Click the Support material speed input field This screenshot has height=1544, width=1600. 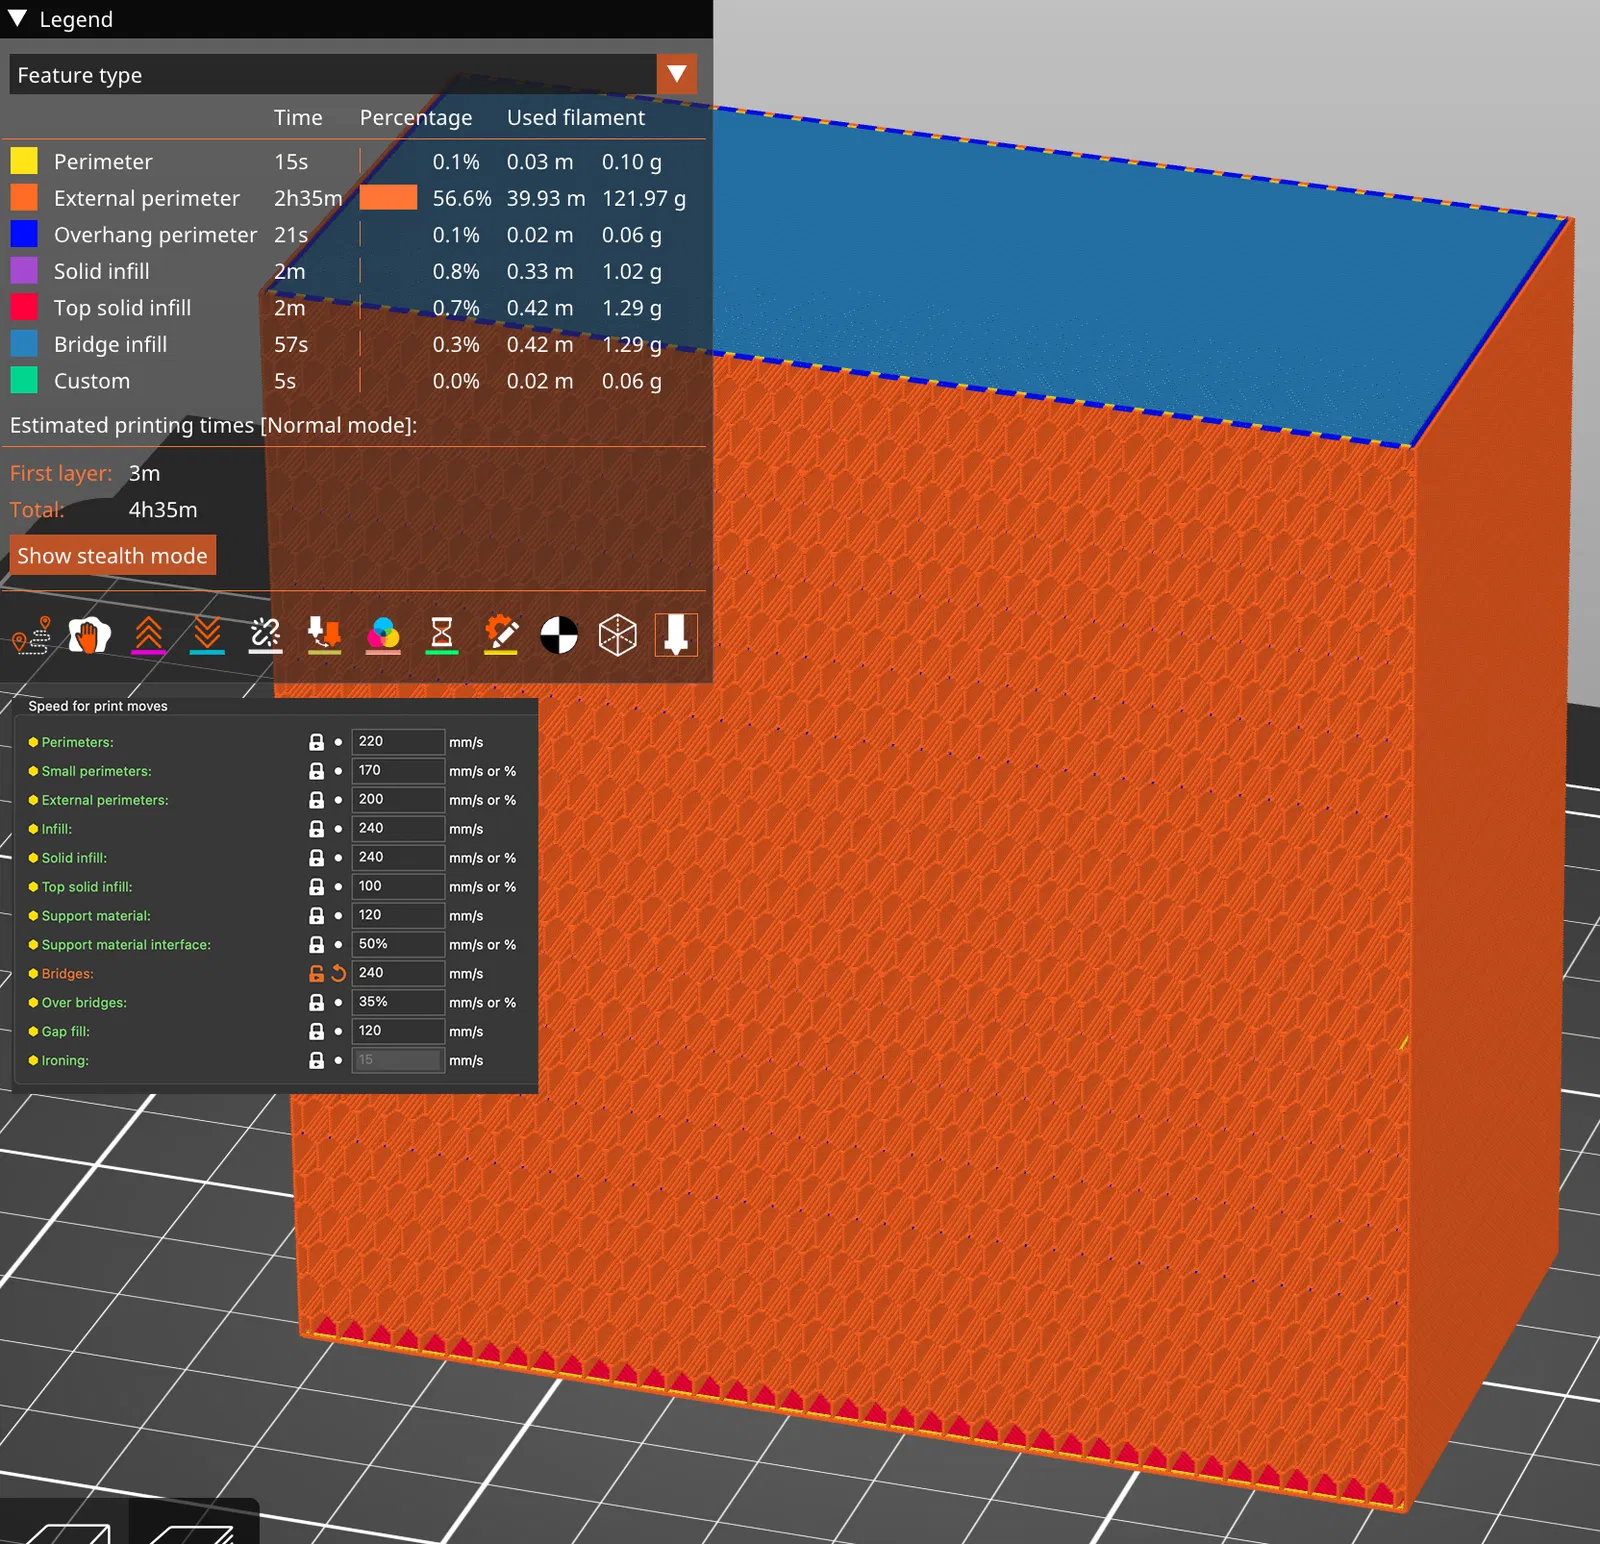click(398, 916)
